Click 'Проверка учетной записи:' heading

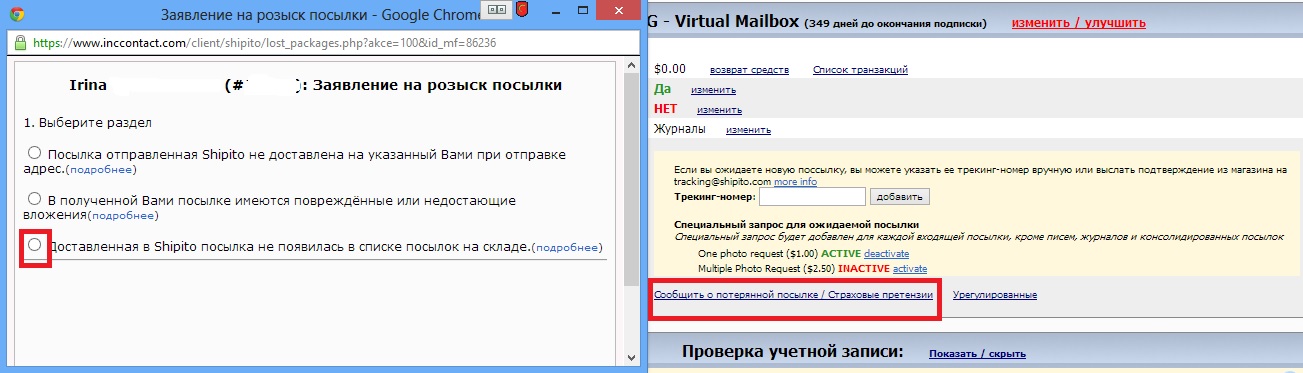[x=793, y=352]
